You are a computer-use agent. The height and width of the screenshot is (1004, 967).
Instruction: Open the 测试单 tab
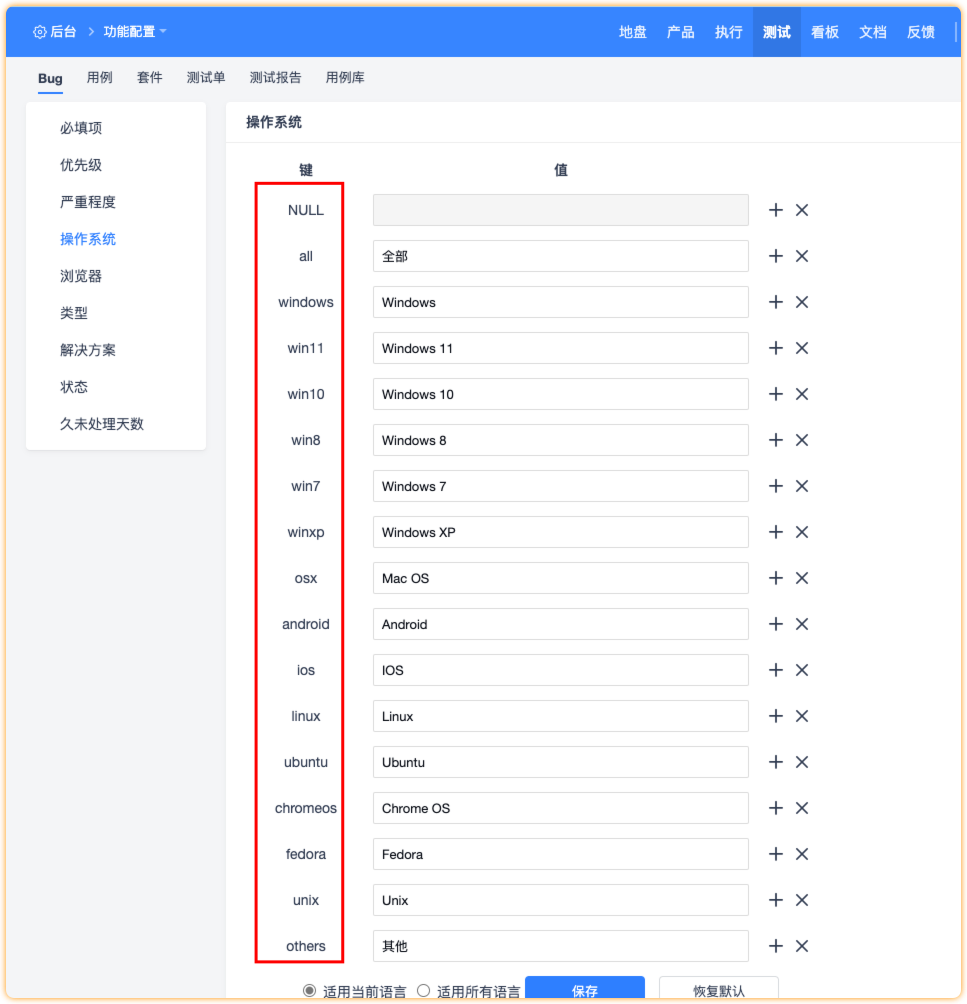(206, 78)
